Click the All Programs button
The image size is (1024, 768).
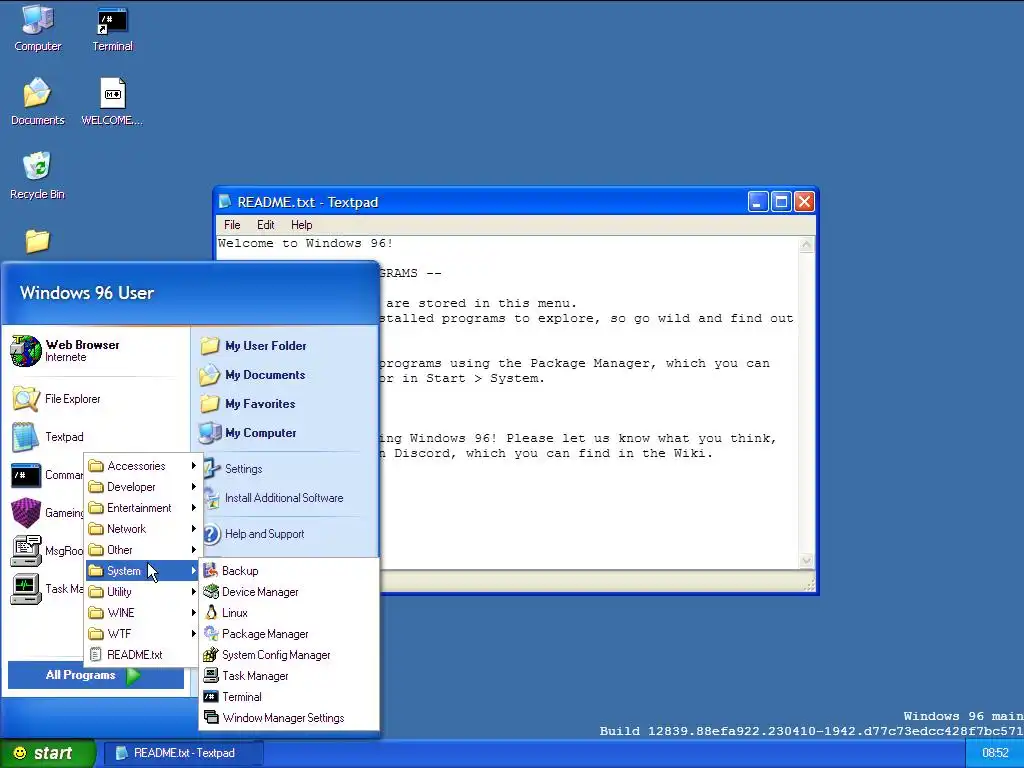[x=95, y=675]
